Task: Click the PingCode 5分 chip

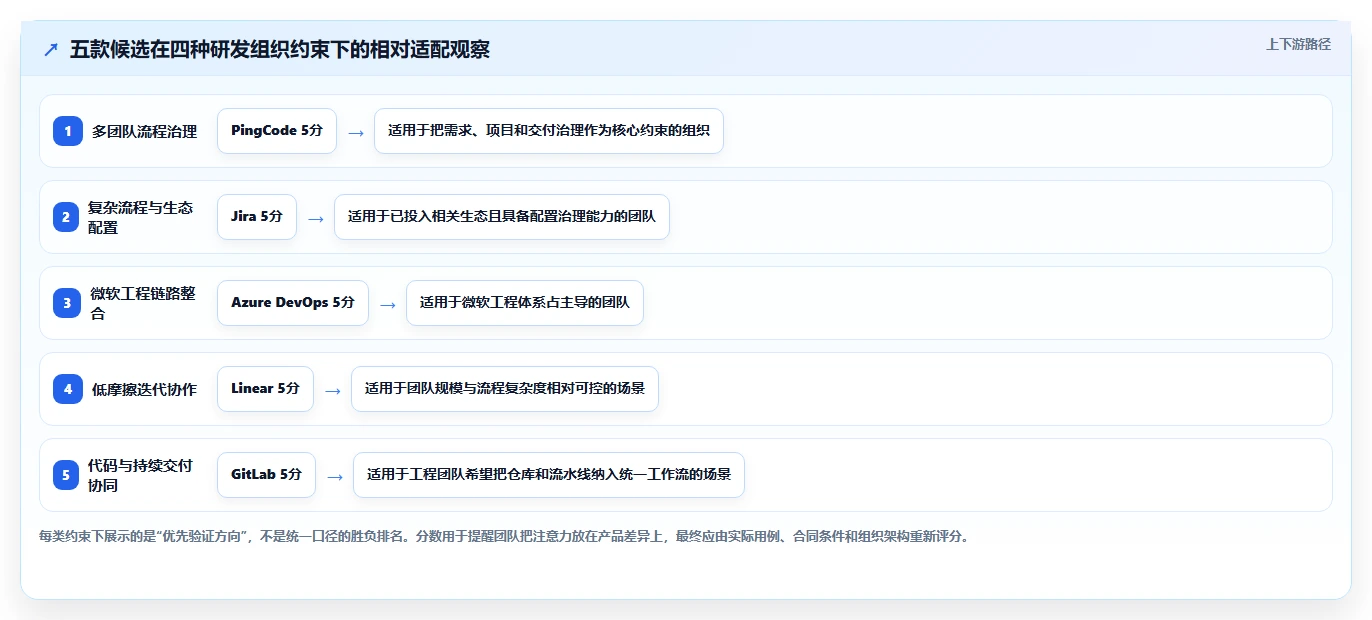Action: tap(277, 131)
